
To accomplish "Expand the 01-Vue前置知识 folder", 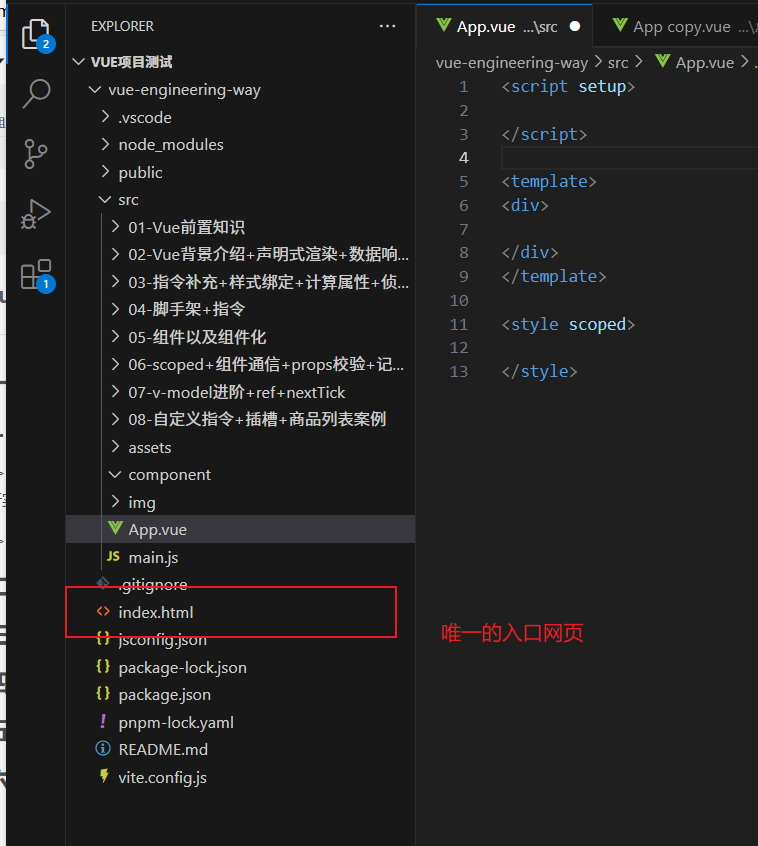I will (x=115, y=227).
